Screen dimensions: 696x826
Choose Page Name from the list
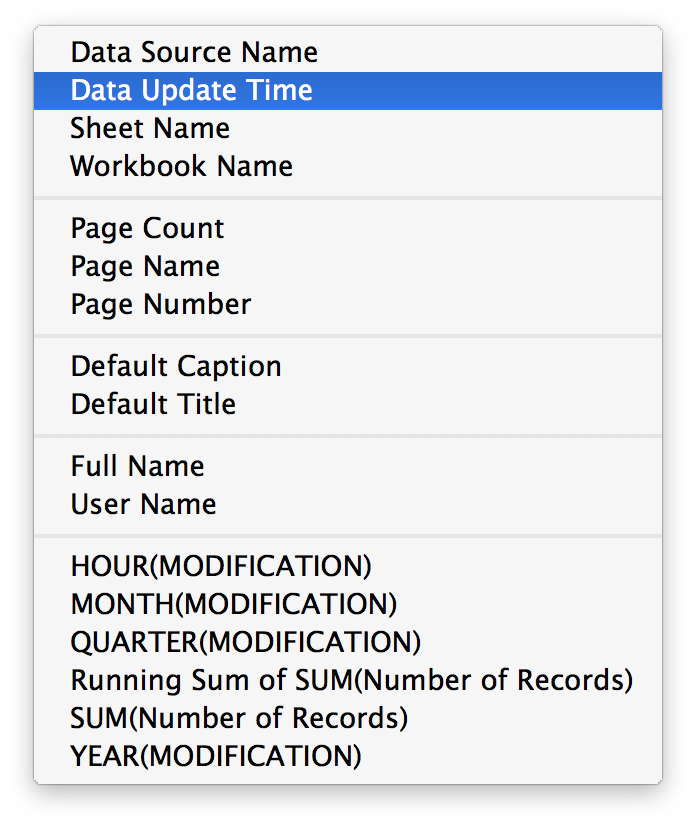[144, 266]
